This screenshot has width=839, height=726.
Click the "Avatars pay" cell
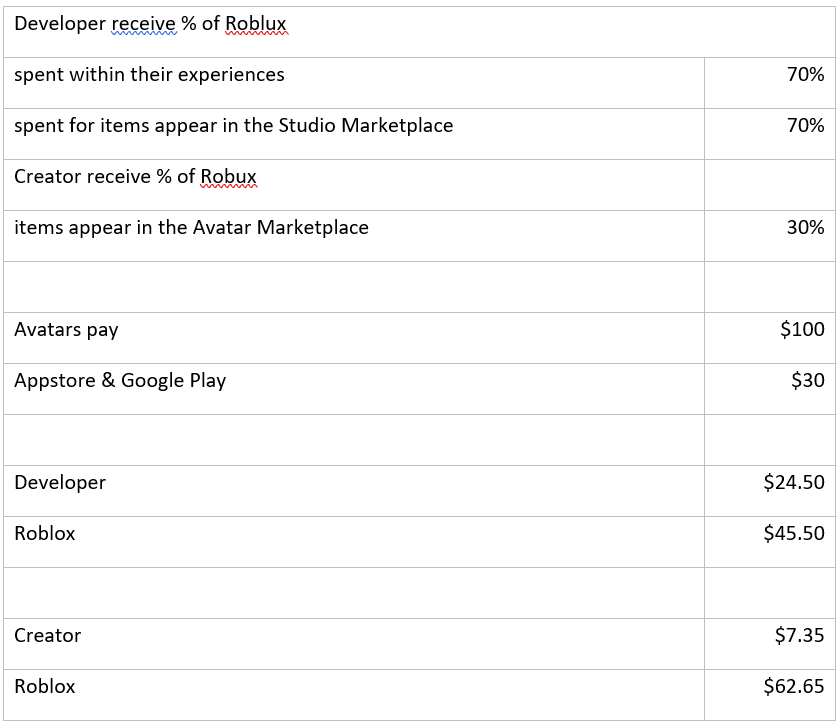pyautogui.click(x=66, y=330)
